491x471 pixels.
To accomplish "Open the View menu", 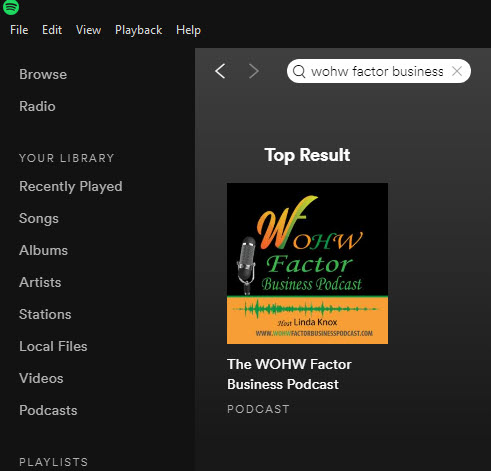I will (88, 30).
